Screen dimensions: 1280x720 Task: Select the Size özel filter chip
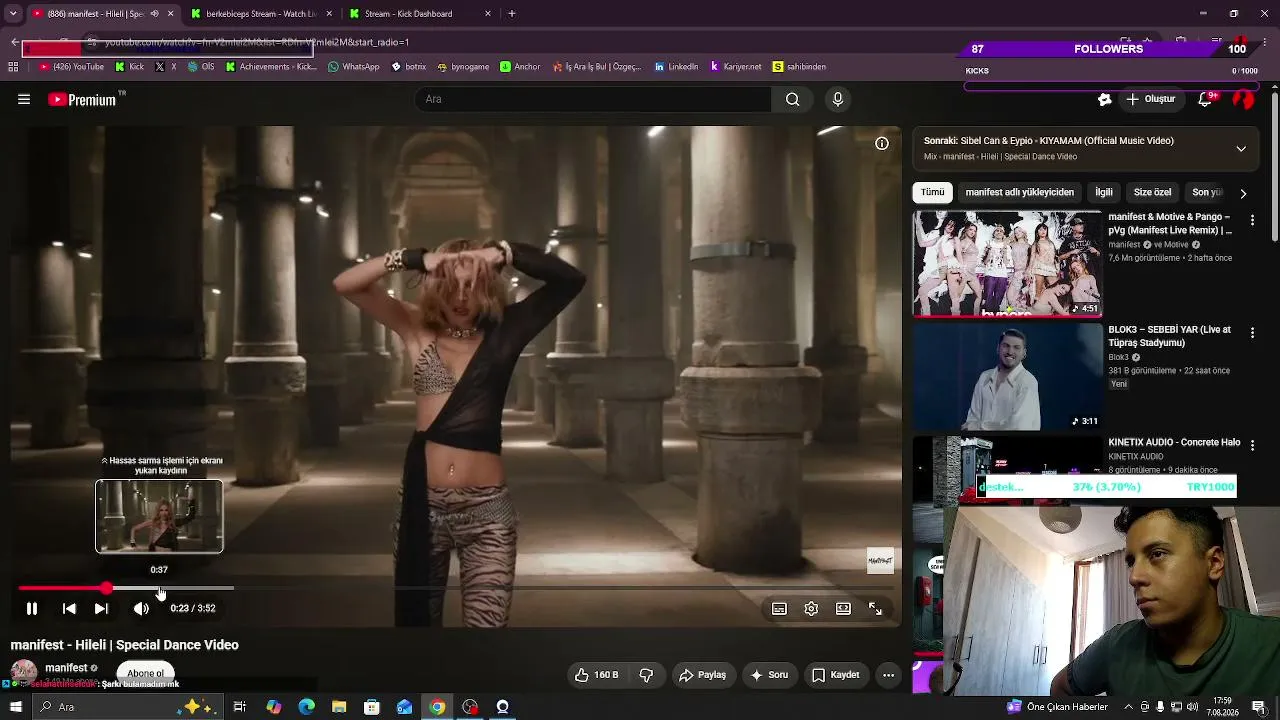click(1152, 192)
